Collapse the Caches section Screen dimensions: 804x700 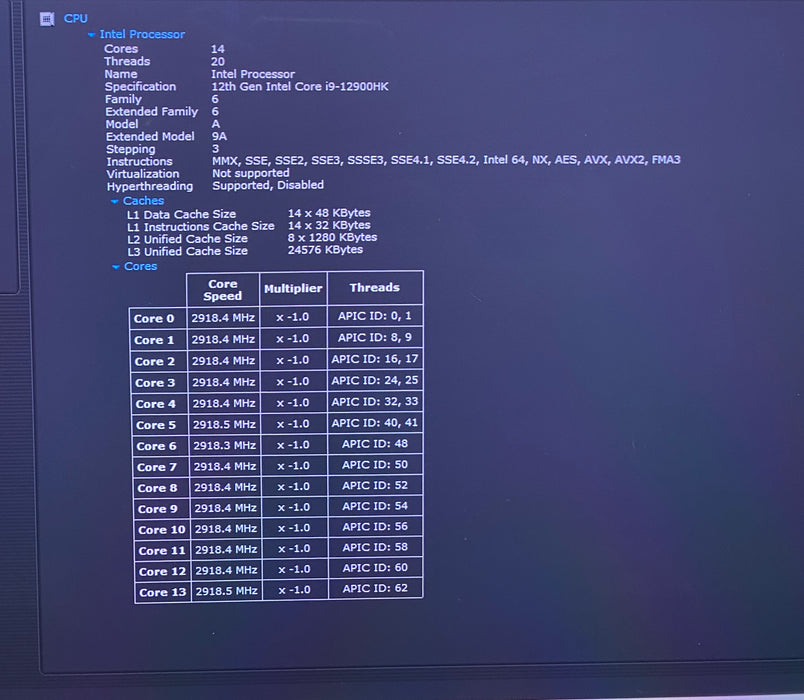click(115, 202)
